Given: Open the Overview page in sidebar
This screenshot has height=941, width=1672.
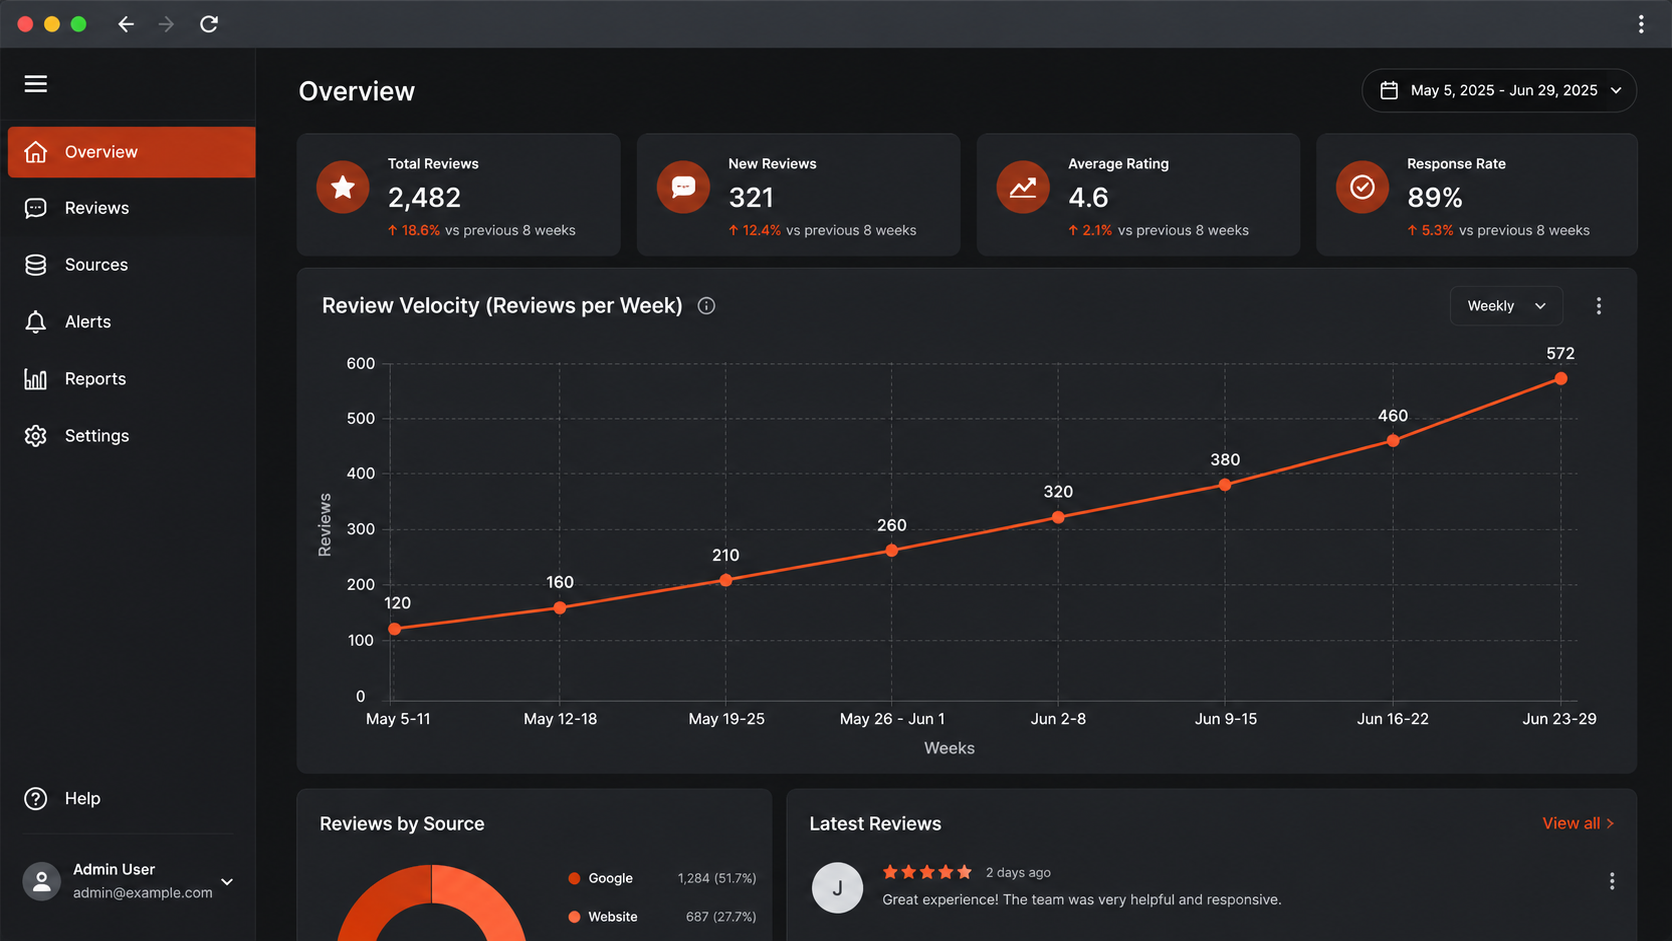Looking at the screenshot, I should click(x=132, y=152).
